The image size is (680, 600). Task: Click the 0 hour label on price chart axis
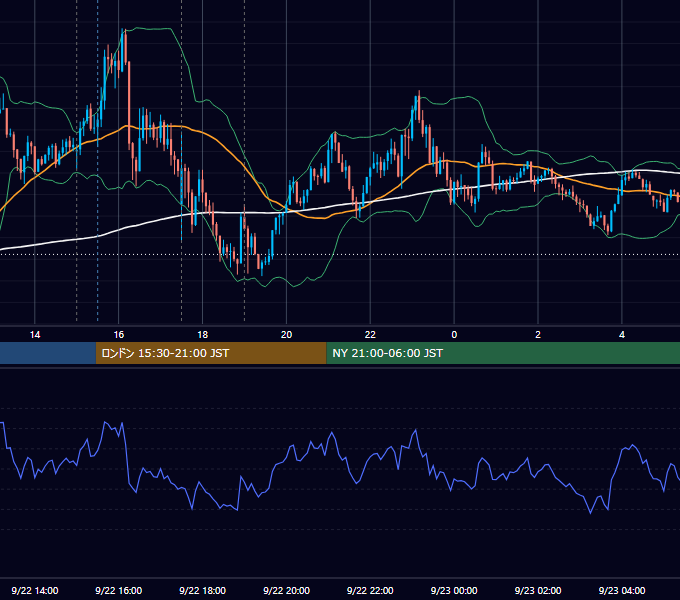click(x=454, y=335)
